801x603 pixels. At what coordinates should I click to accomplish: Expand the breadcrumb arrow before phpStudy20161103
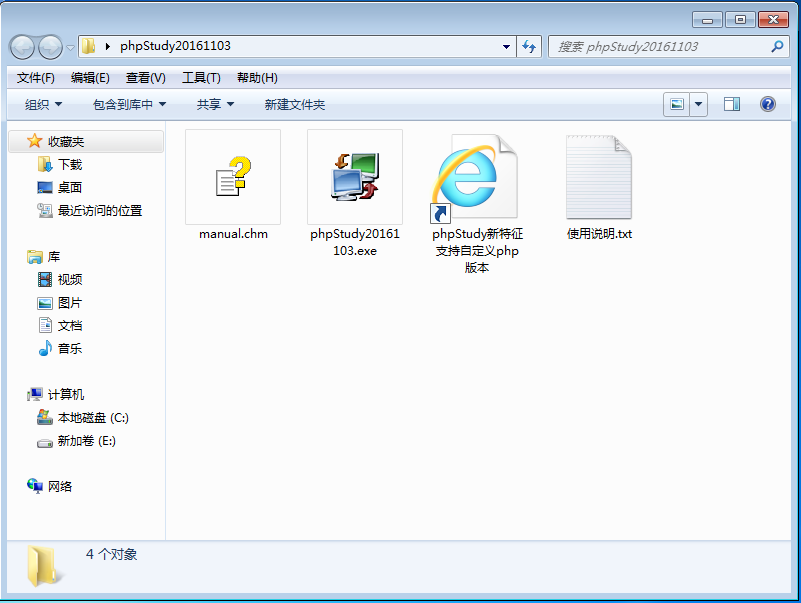107,46
